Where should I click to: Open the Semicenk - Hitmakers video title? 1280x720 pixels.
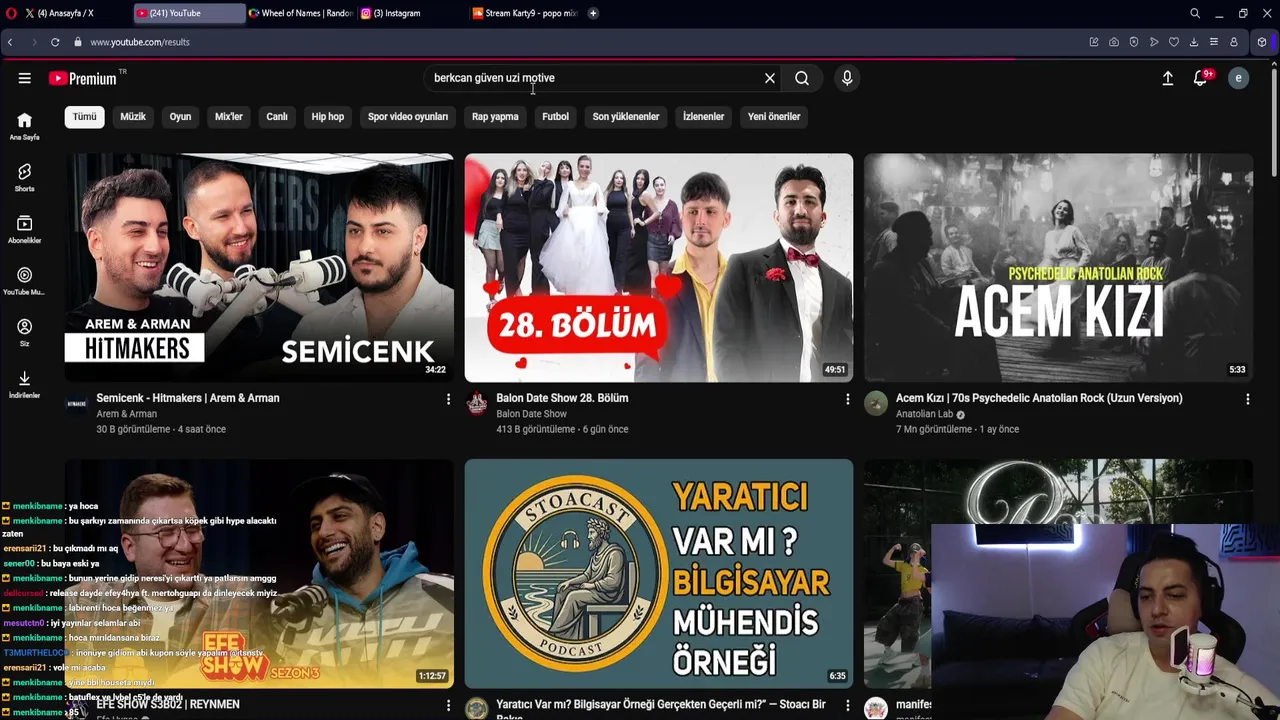(x=188, y=398)
